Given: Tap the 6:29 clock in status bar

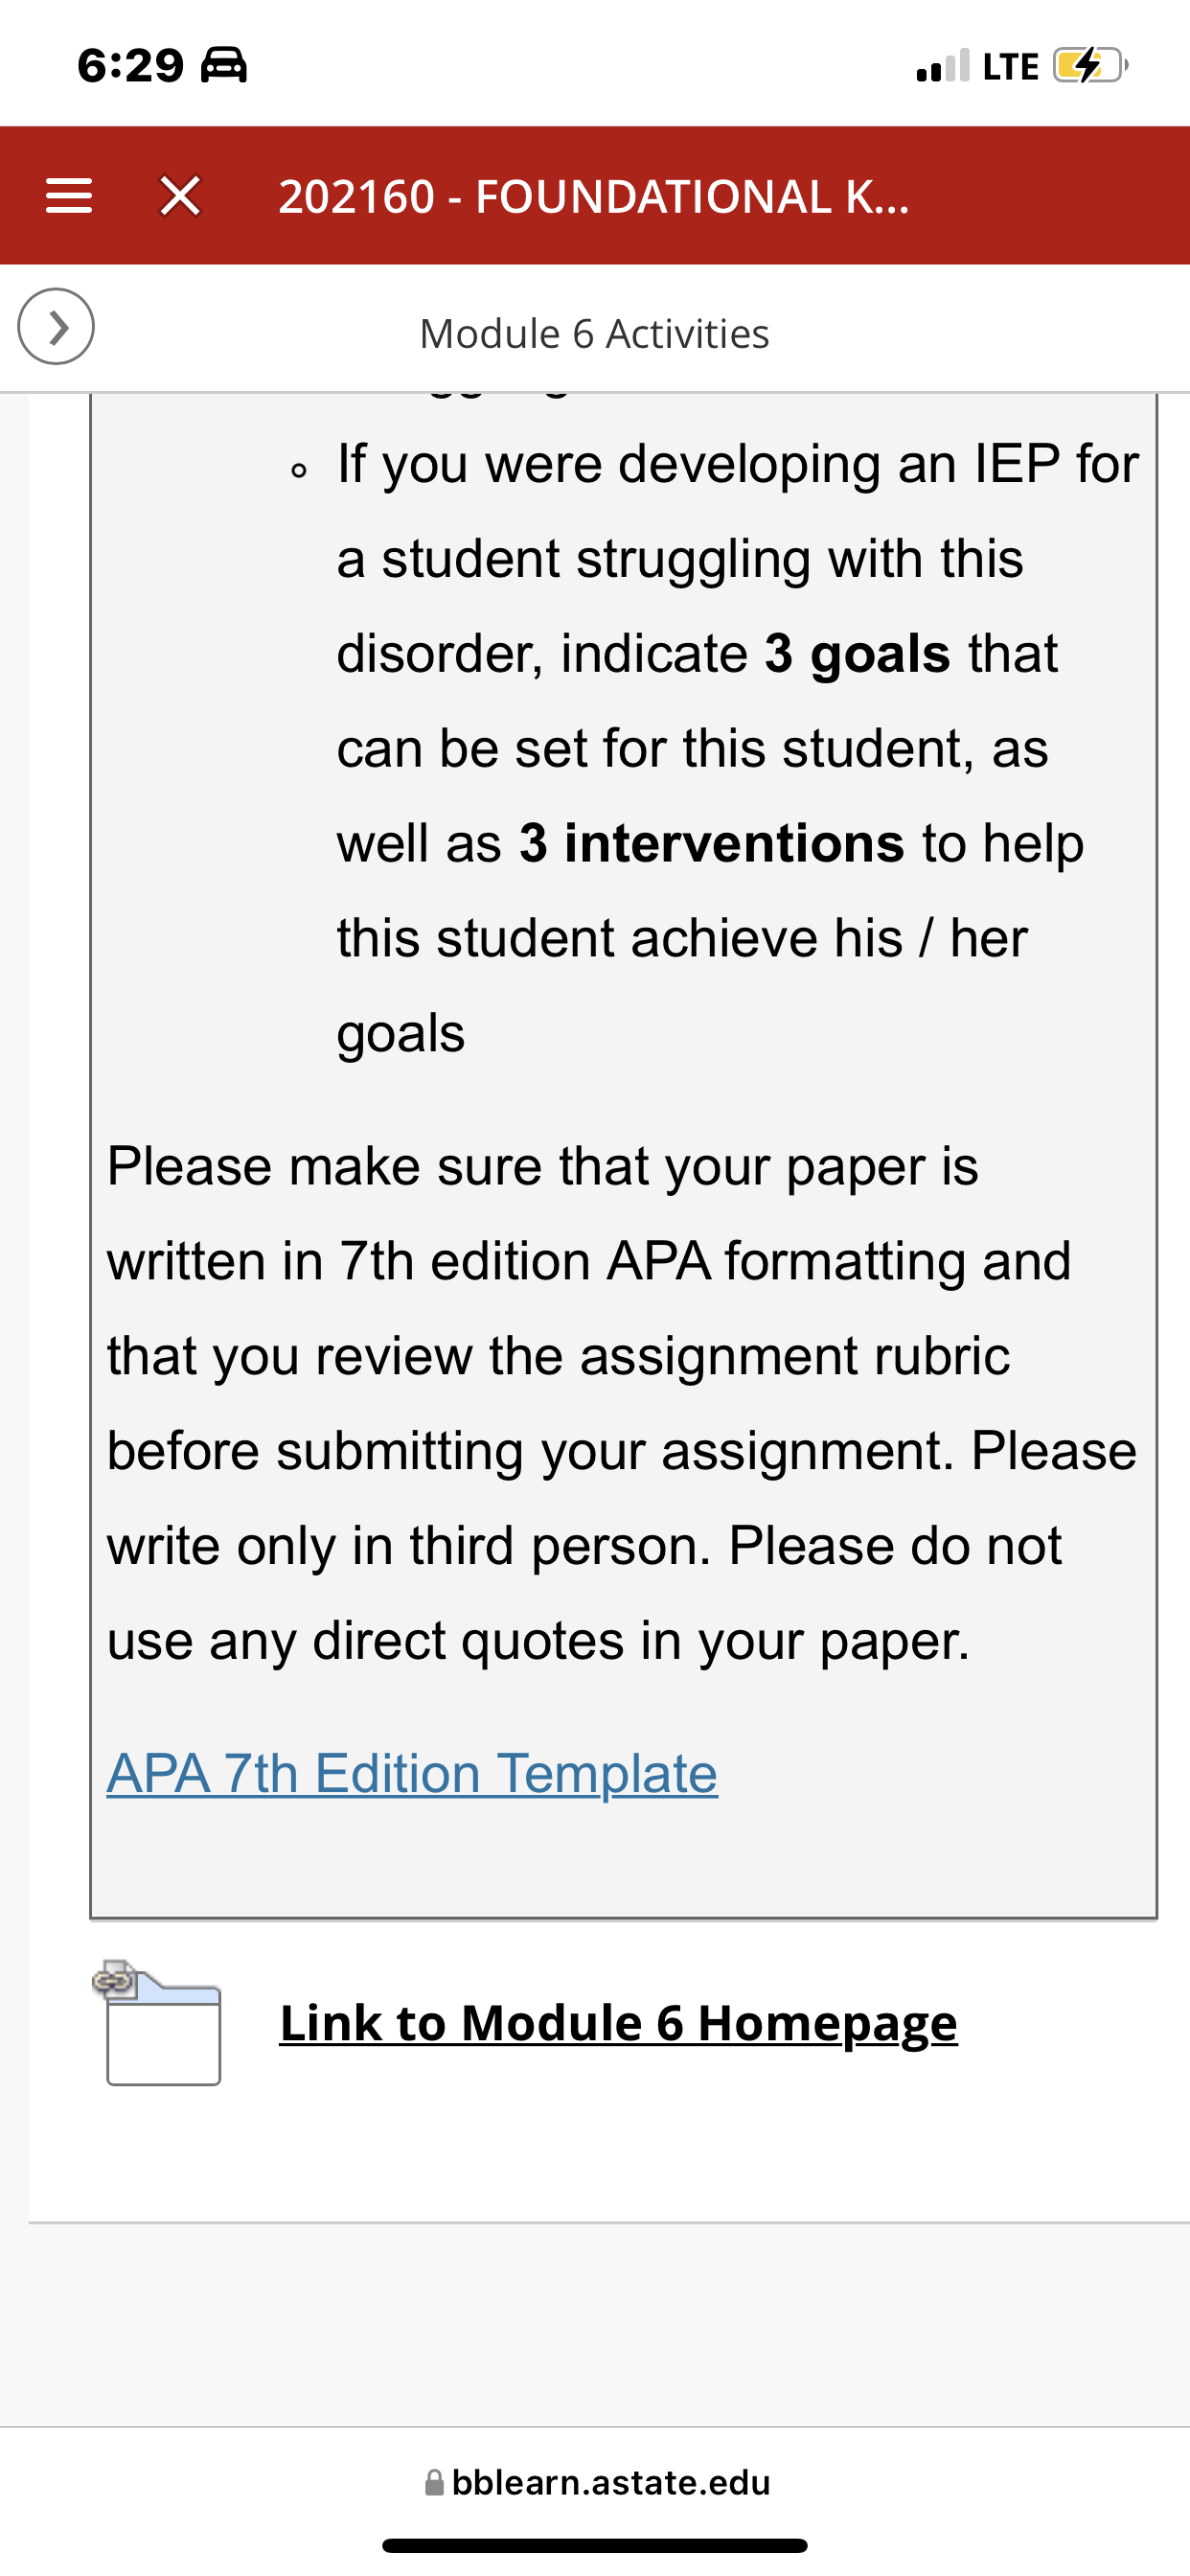Looking at the screenshot, I should (x=131, y=66).
